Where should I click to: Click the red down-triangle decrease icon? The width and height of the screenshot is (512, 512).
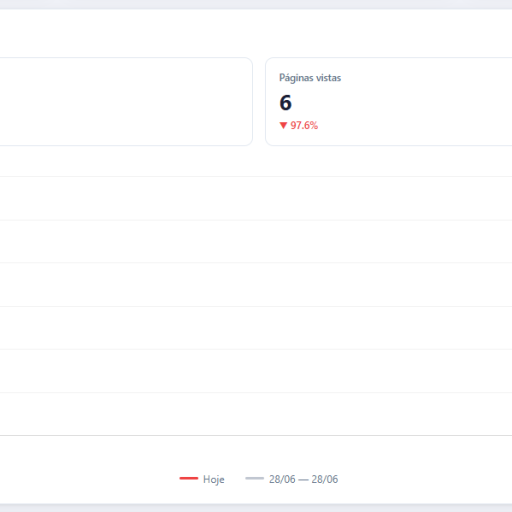[x=283, y=125]
